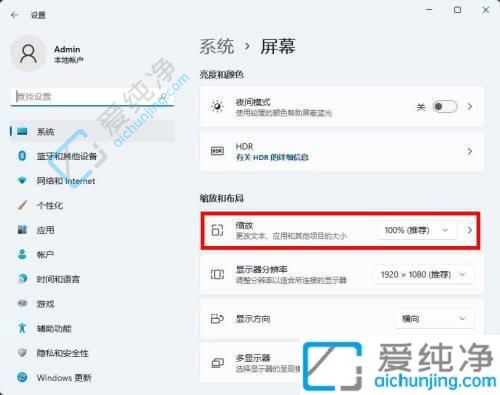This screenshot has width=500, height=395.
Task: Click the Bluetooth icon in sidebar
Action: pos(22,156)
